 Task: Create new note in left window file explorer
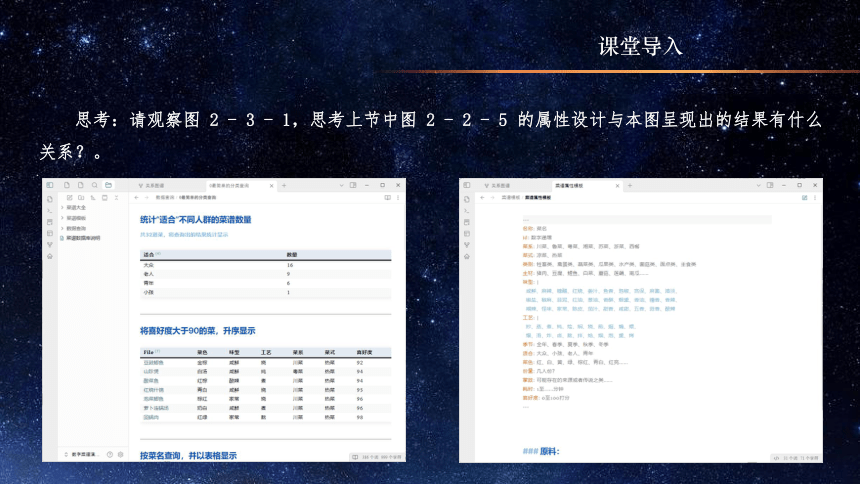[x=70, y=198]
